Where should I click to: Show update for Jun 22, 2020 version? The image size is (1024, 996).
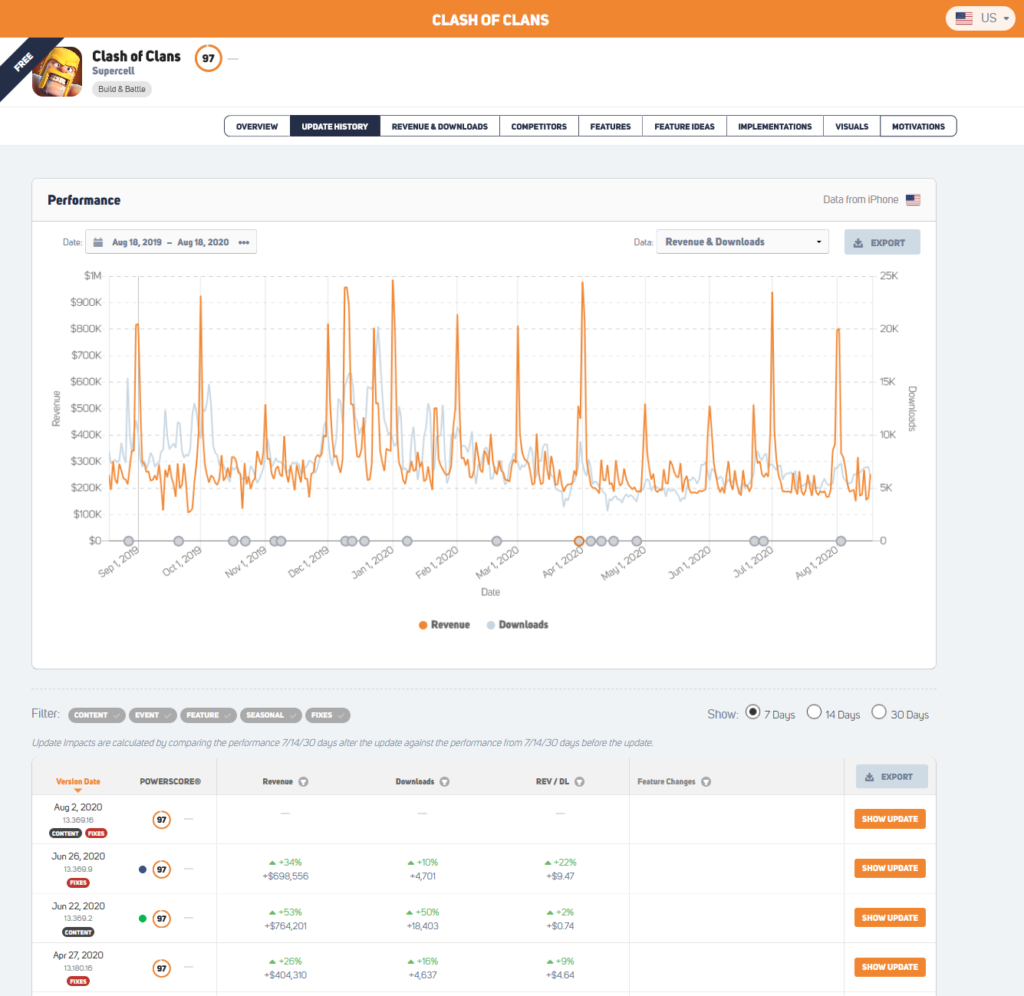889,918
